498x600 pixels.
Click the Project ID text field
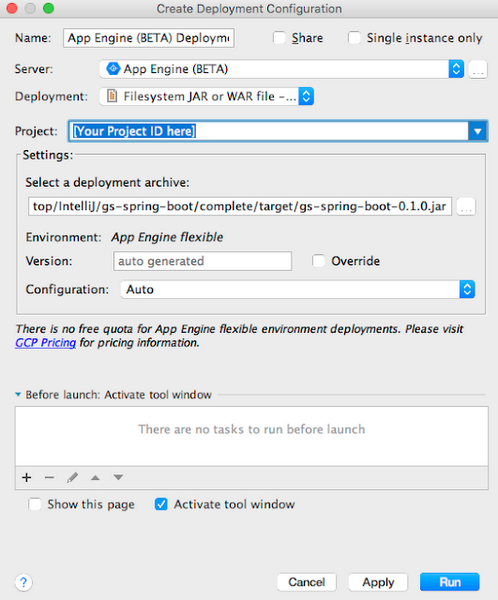[x=269, y=131]
